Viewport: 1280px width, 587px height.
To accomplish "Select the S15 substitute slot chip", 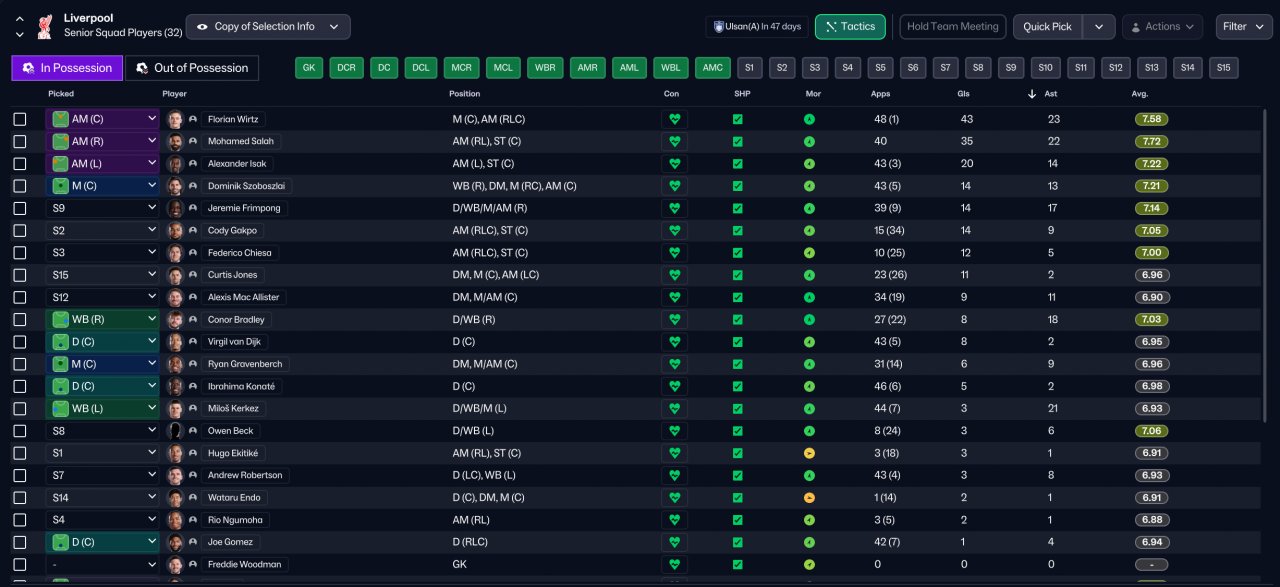I will (1223, 68).
